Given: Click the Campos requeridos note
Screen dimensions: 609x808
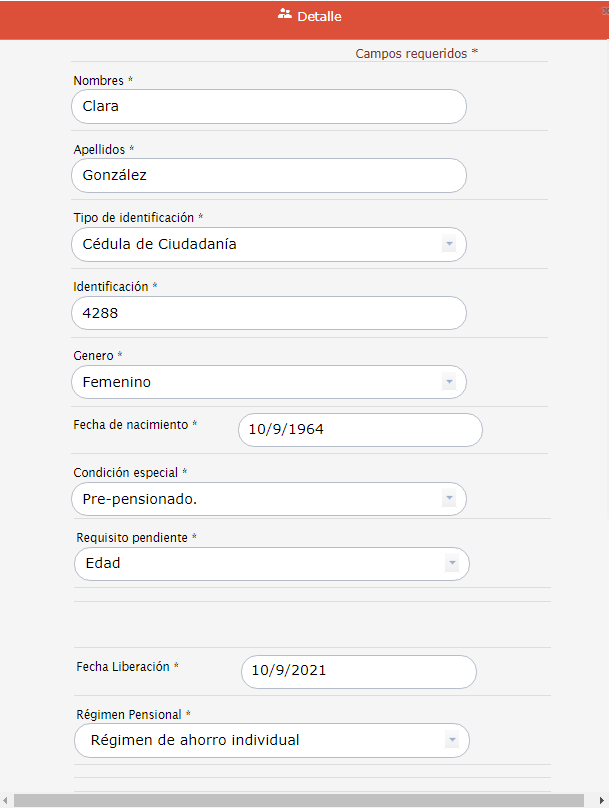Looking at the screenshot, I should coord(416,54).
